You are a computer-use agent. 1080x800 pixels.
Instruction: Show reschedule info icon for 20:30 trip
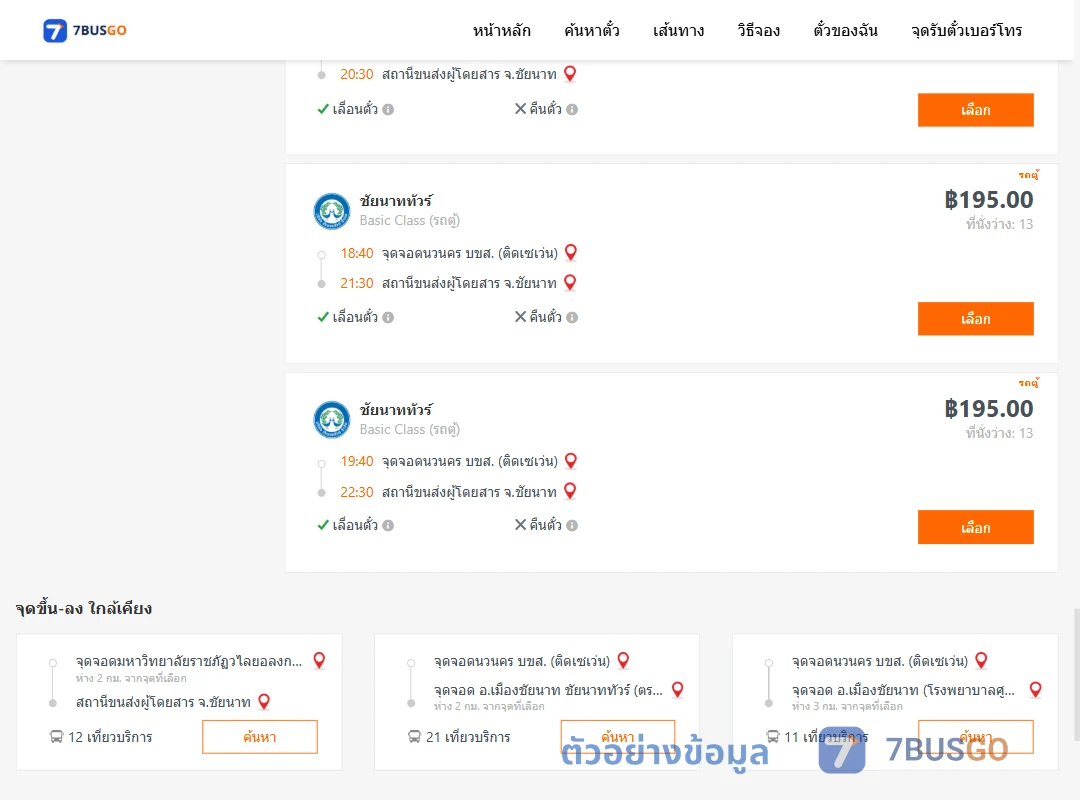coord(388,110)
